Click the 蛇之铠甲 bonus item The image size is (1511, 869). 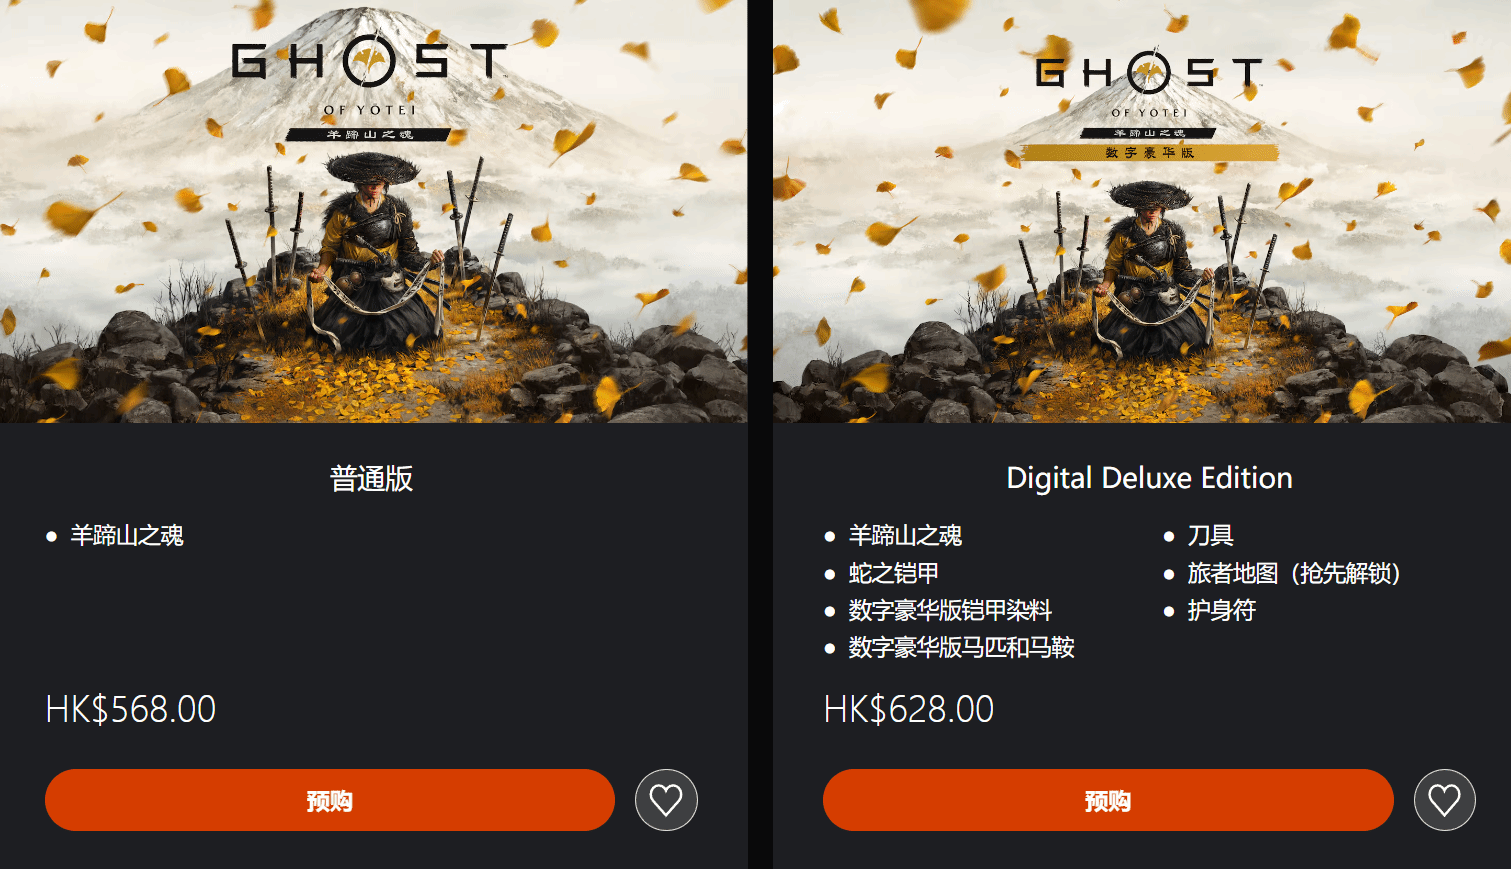894,573
